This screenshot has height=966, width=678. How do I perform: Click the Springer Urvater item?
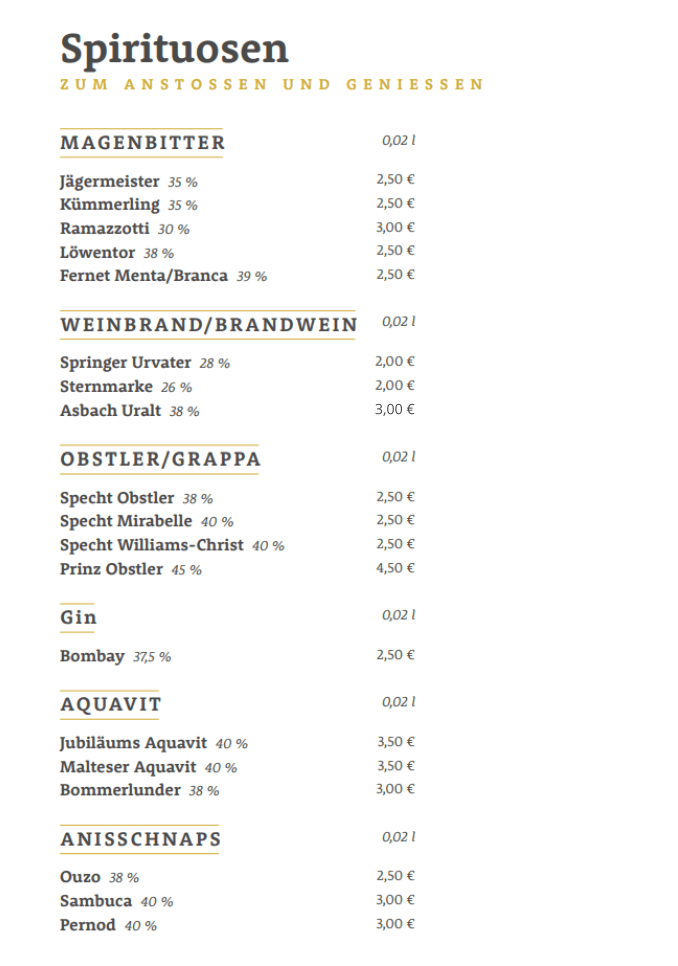(x=125, y=362)
